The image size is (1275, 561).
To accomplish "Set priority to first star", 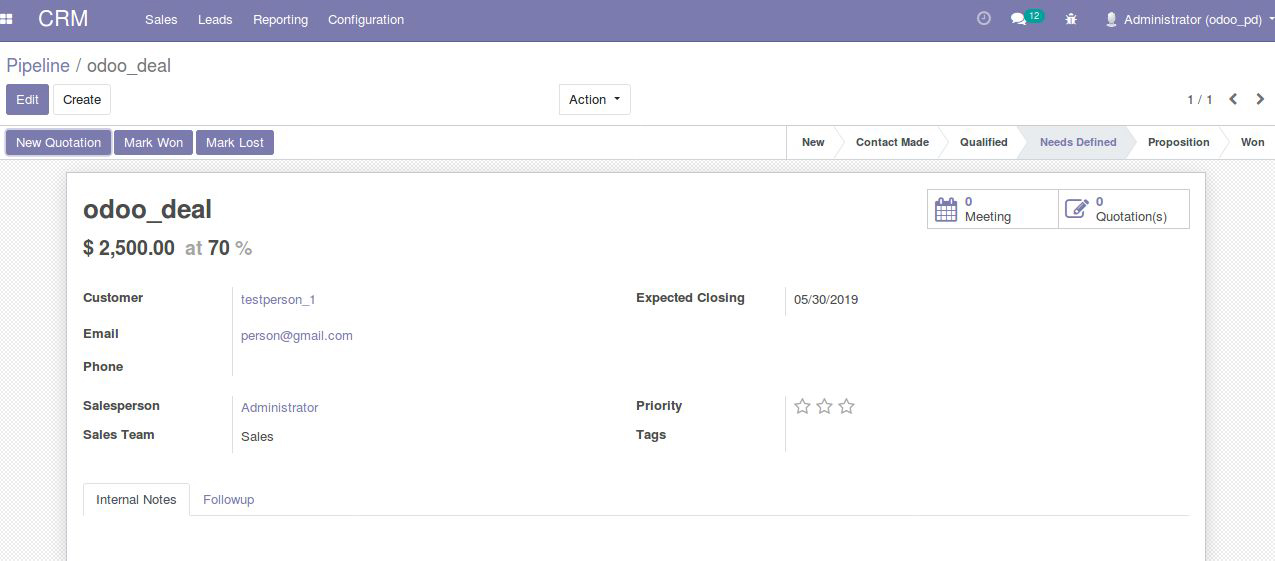I will click(x=802, y=406).
